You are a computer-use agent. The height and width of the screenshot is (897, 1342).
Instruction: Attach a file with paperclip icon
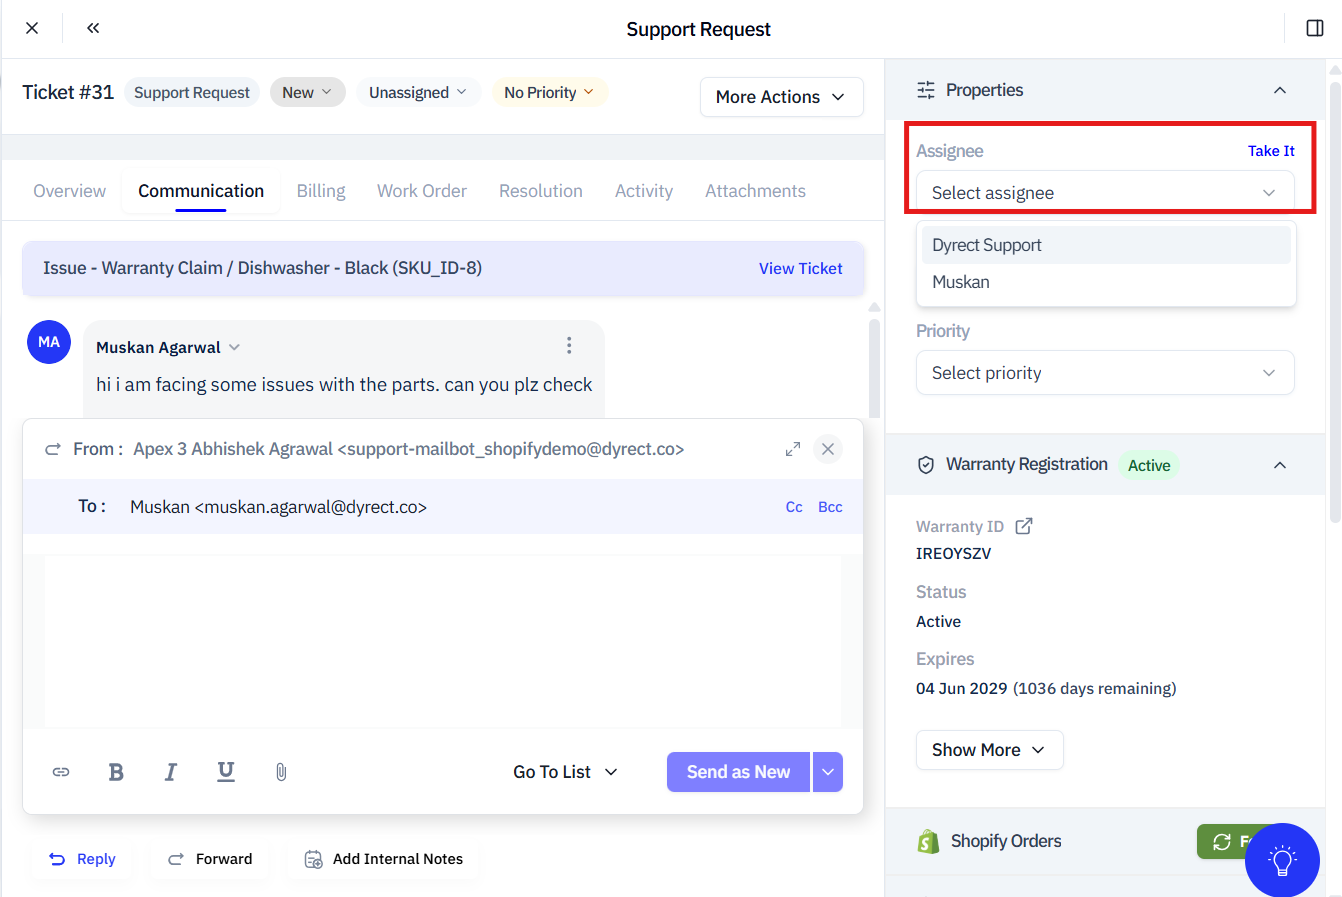coord(281,772)
